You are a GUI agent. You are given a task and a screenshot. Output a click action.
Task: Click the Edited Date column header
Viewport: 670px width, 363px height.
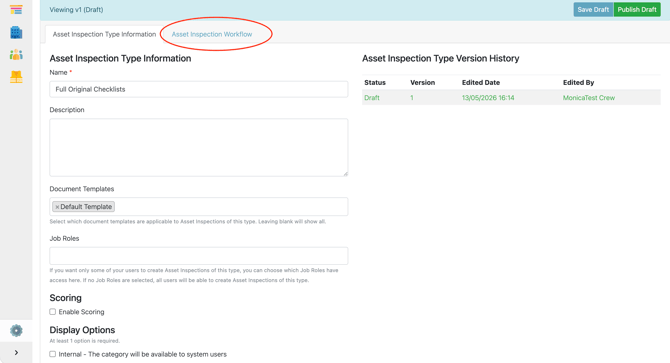(x=481, y=82)
